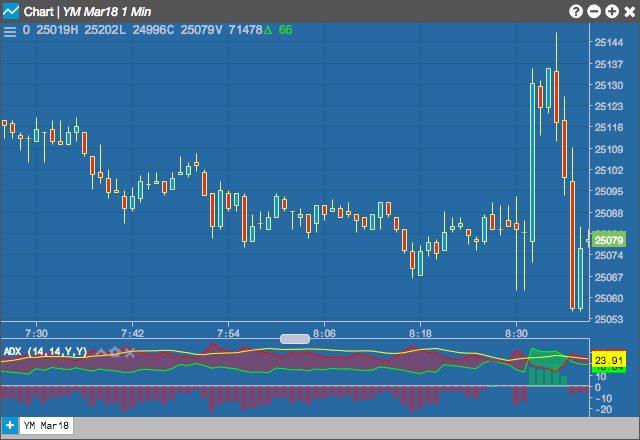Click the 25067 price axis label
This screenshot has height=440, width=640.
tap(609, 277)
